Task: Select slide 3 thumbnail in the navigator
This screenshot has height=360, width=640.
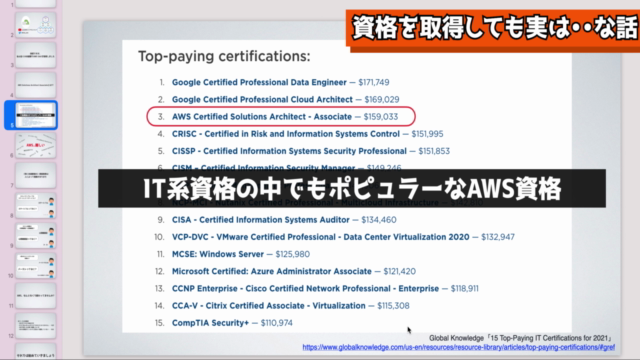Action: (x=36, y=55)
